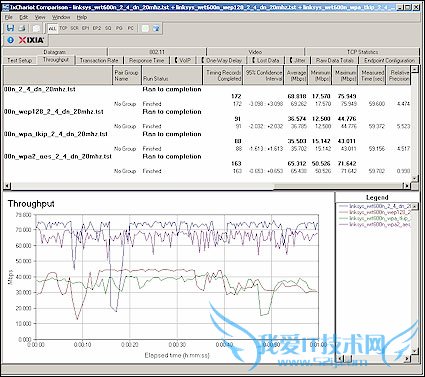425x377 pixels.
Task: Click the Print icon in toolbar
Action: click(22, 28)
